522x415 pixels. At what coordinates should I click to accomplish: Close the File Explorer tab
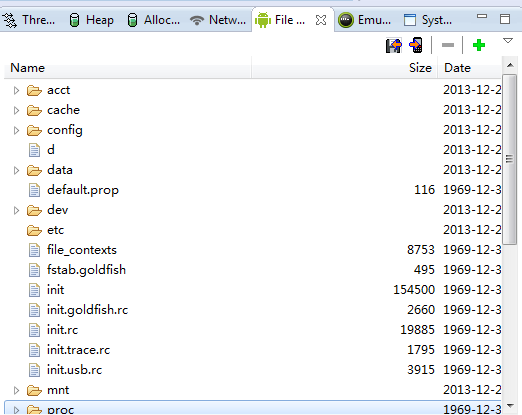(x=321, y=20)
